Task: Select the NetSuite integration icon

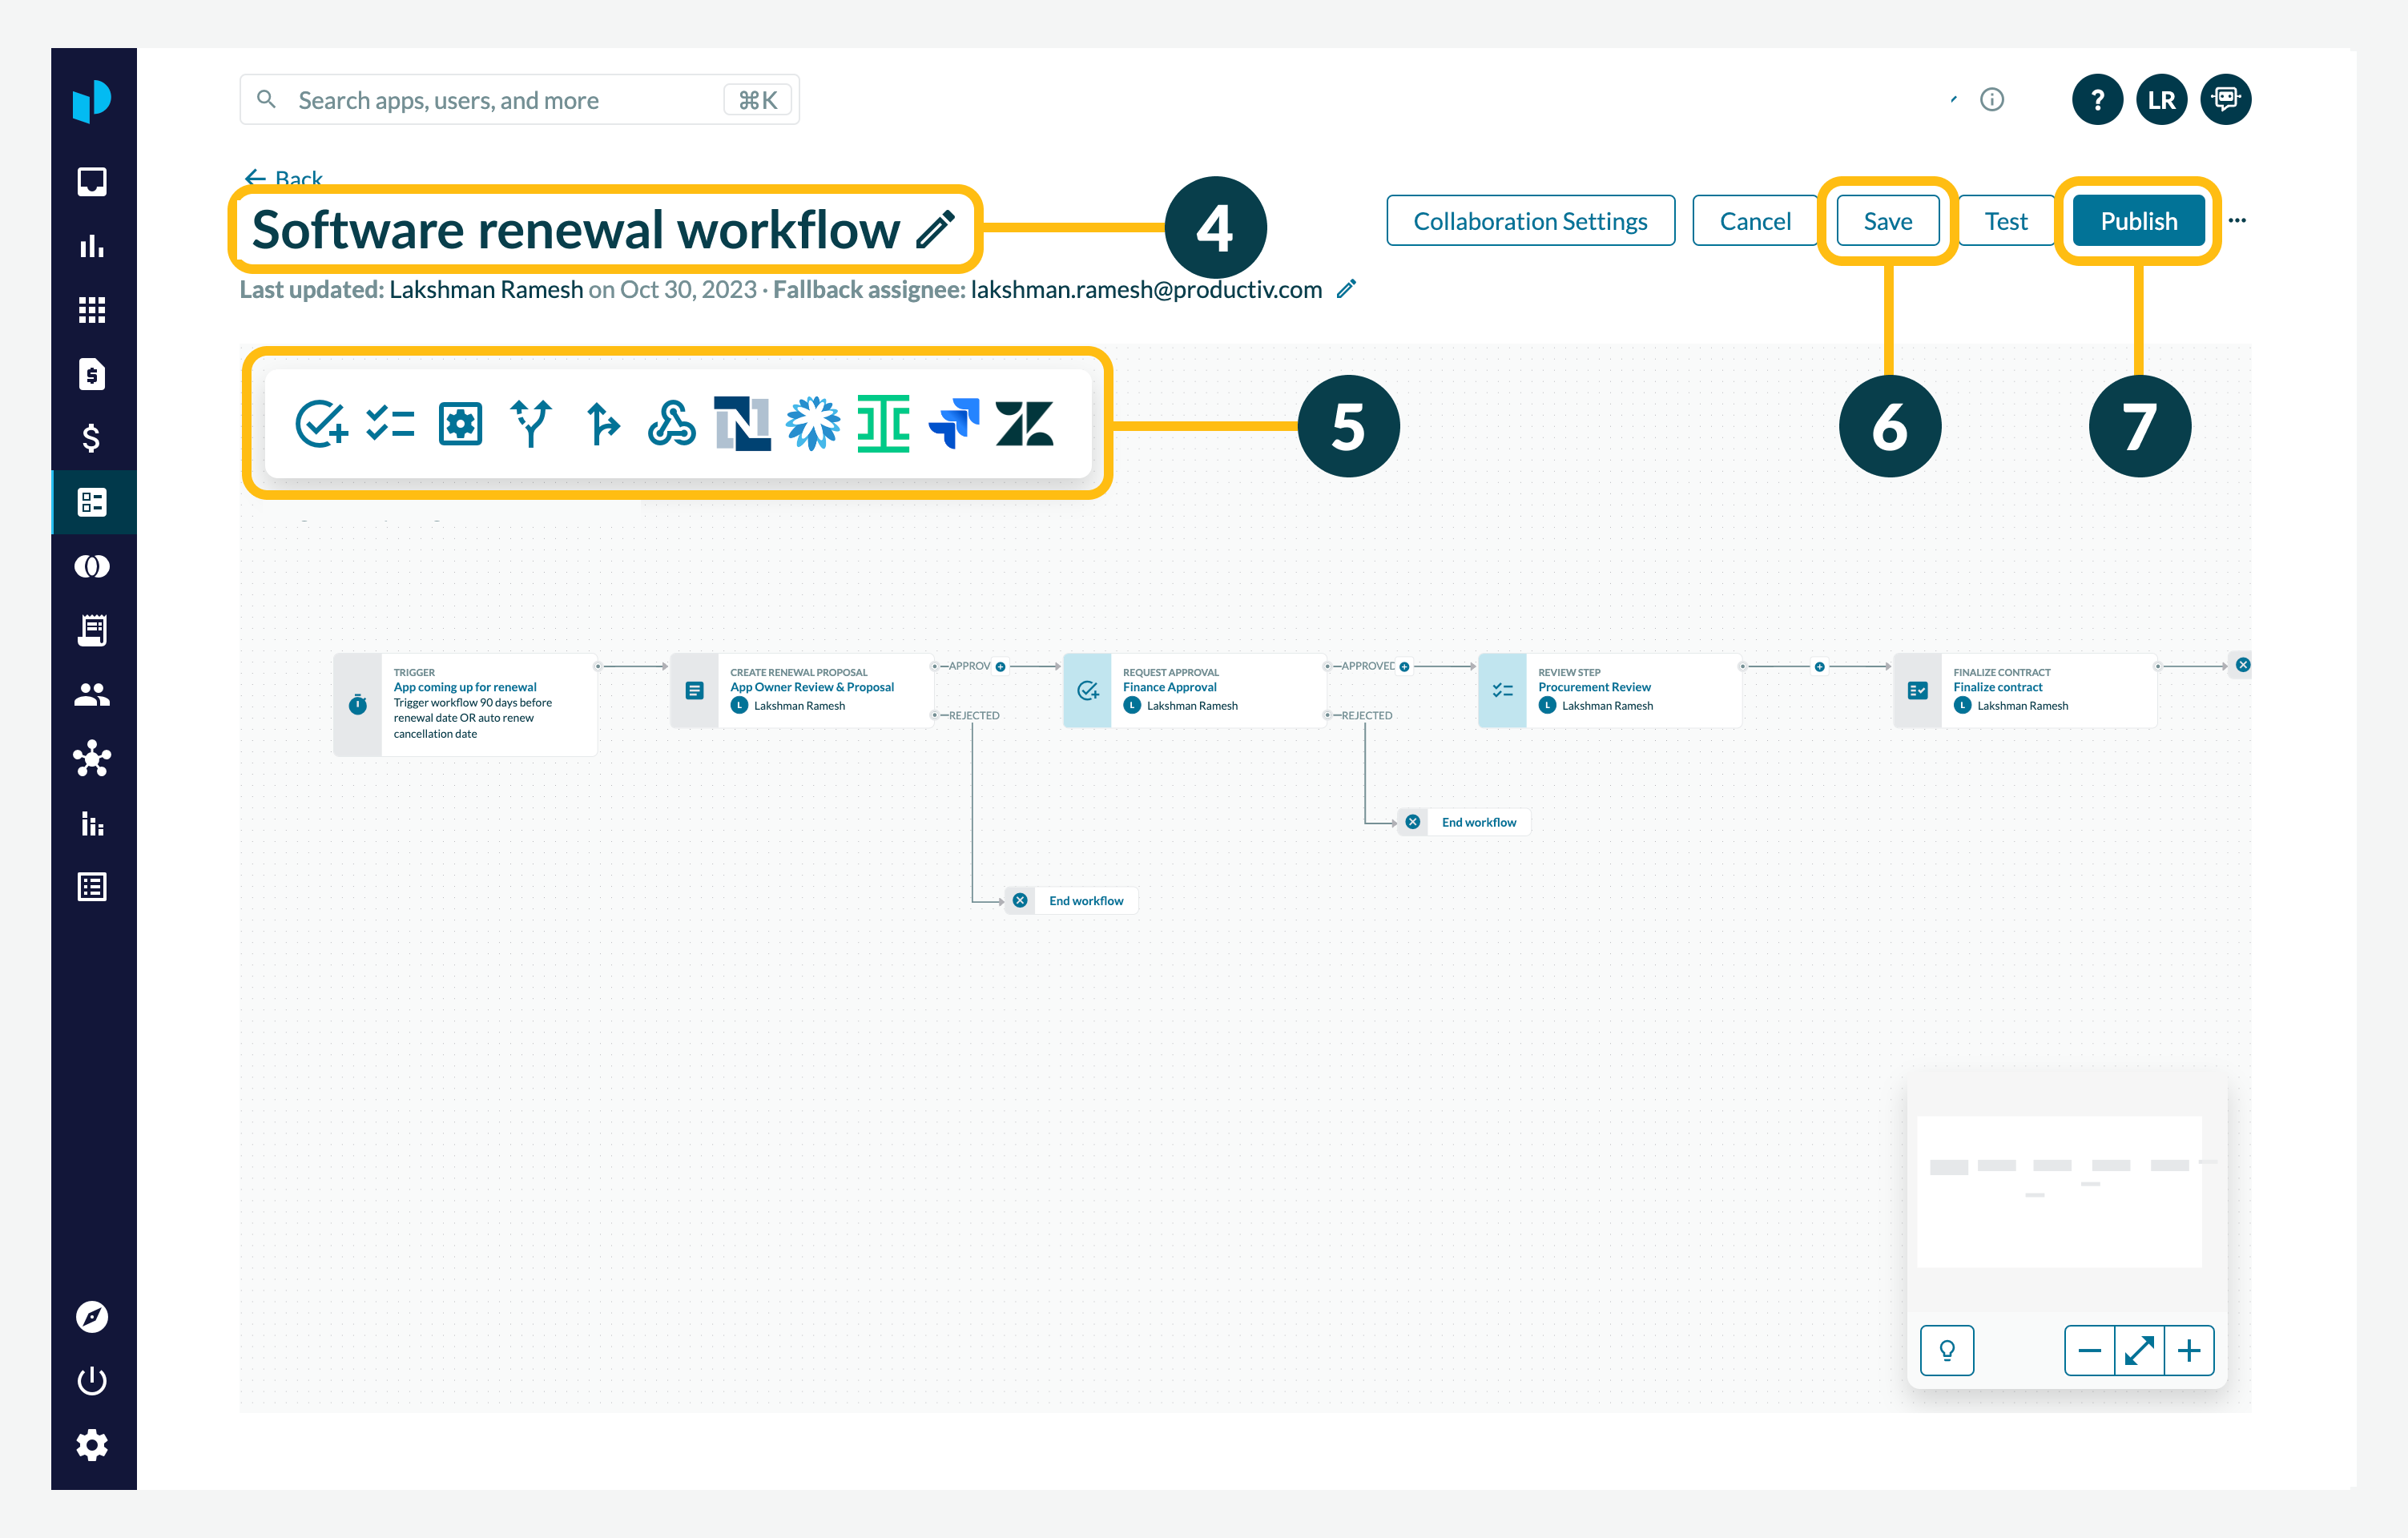Action: (742, 424)
